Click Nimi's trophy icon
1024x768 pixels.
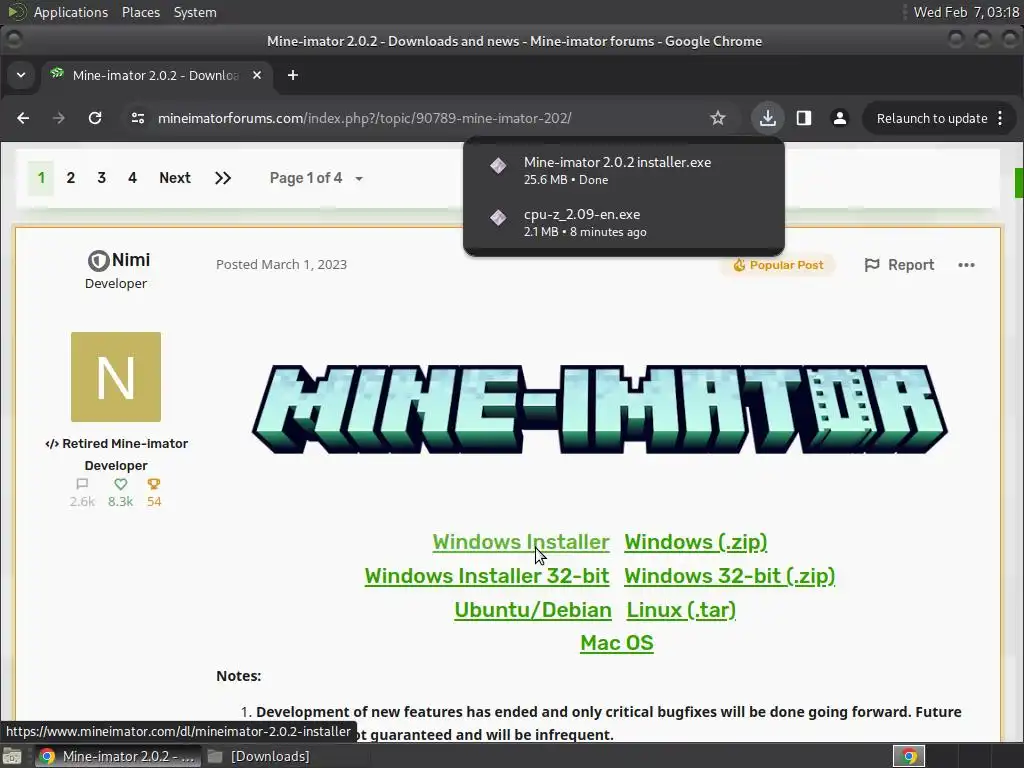[153, 484]
